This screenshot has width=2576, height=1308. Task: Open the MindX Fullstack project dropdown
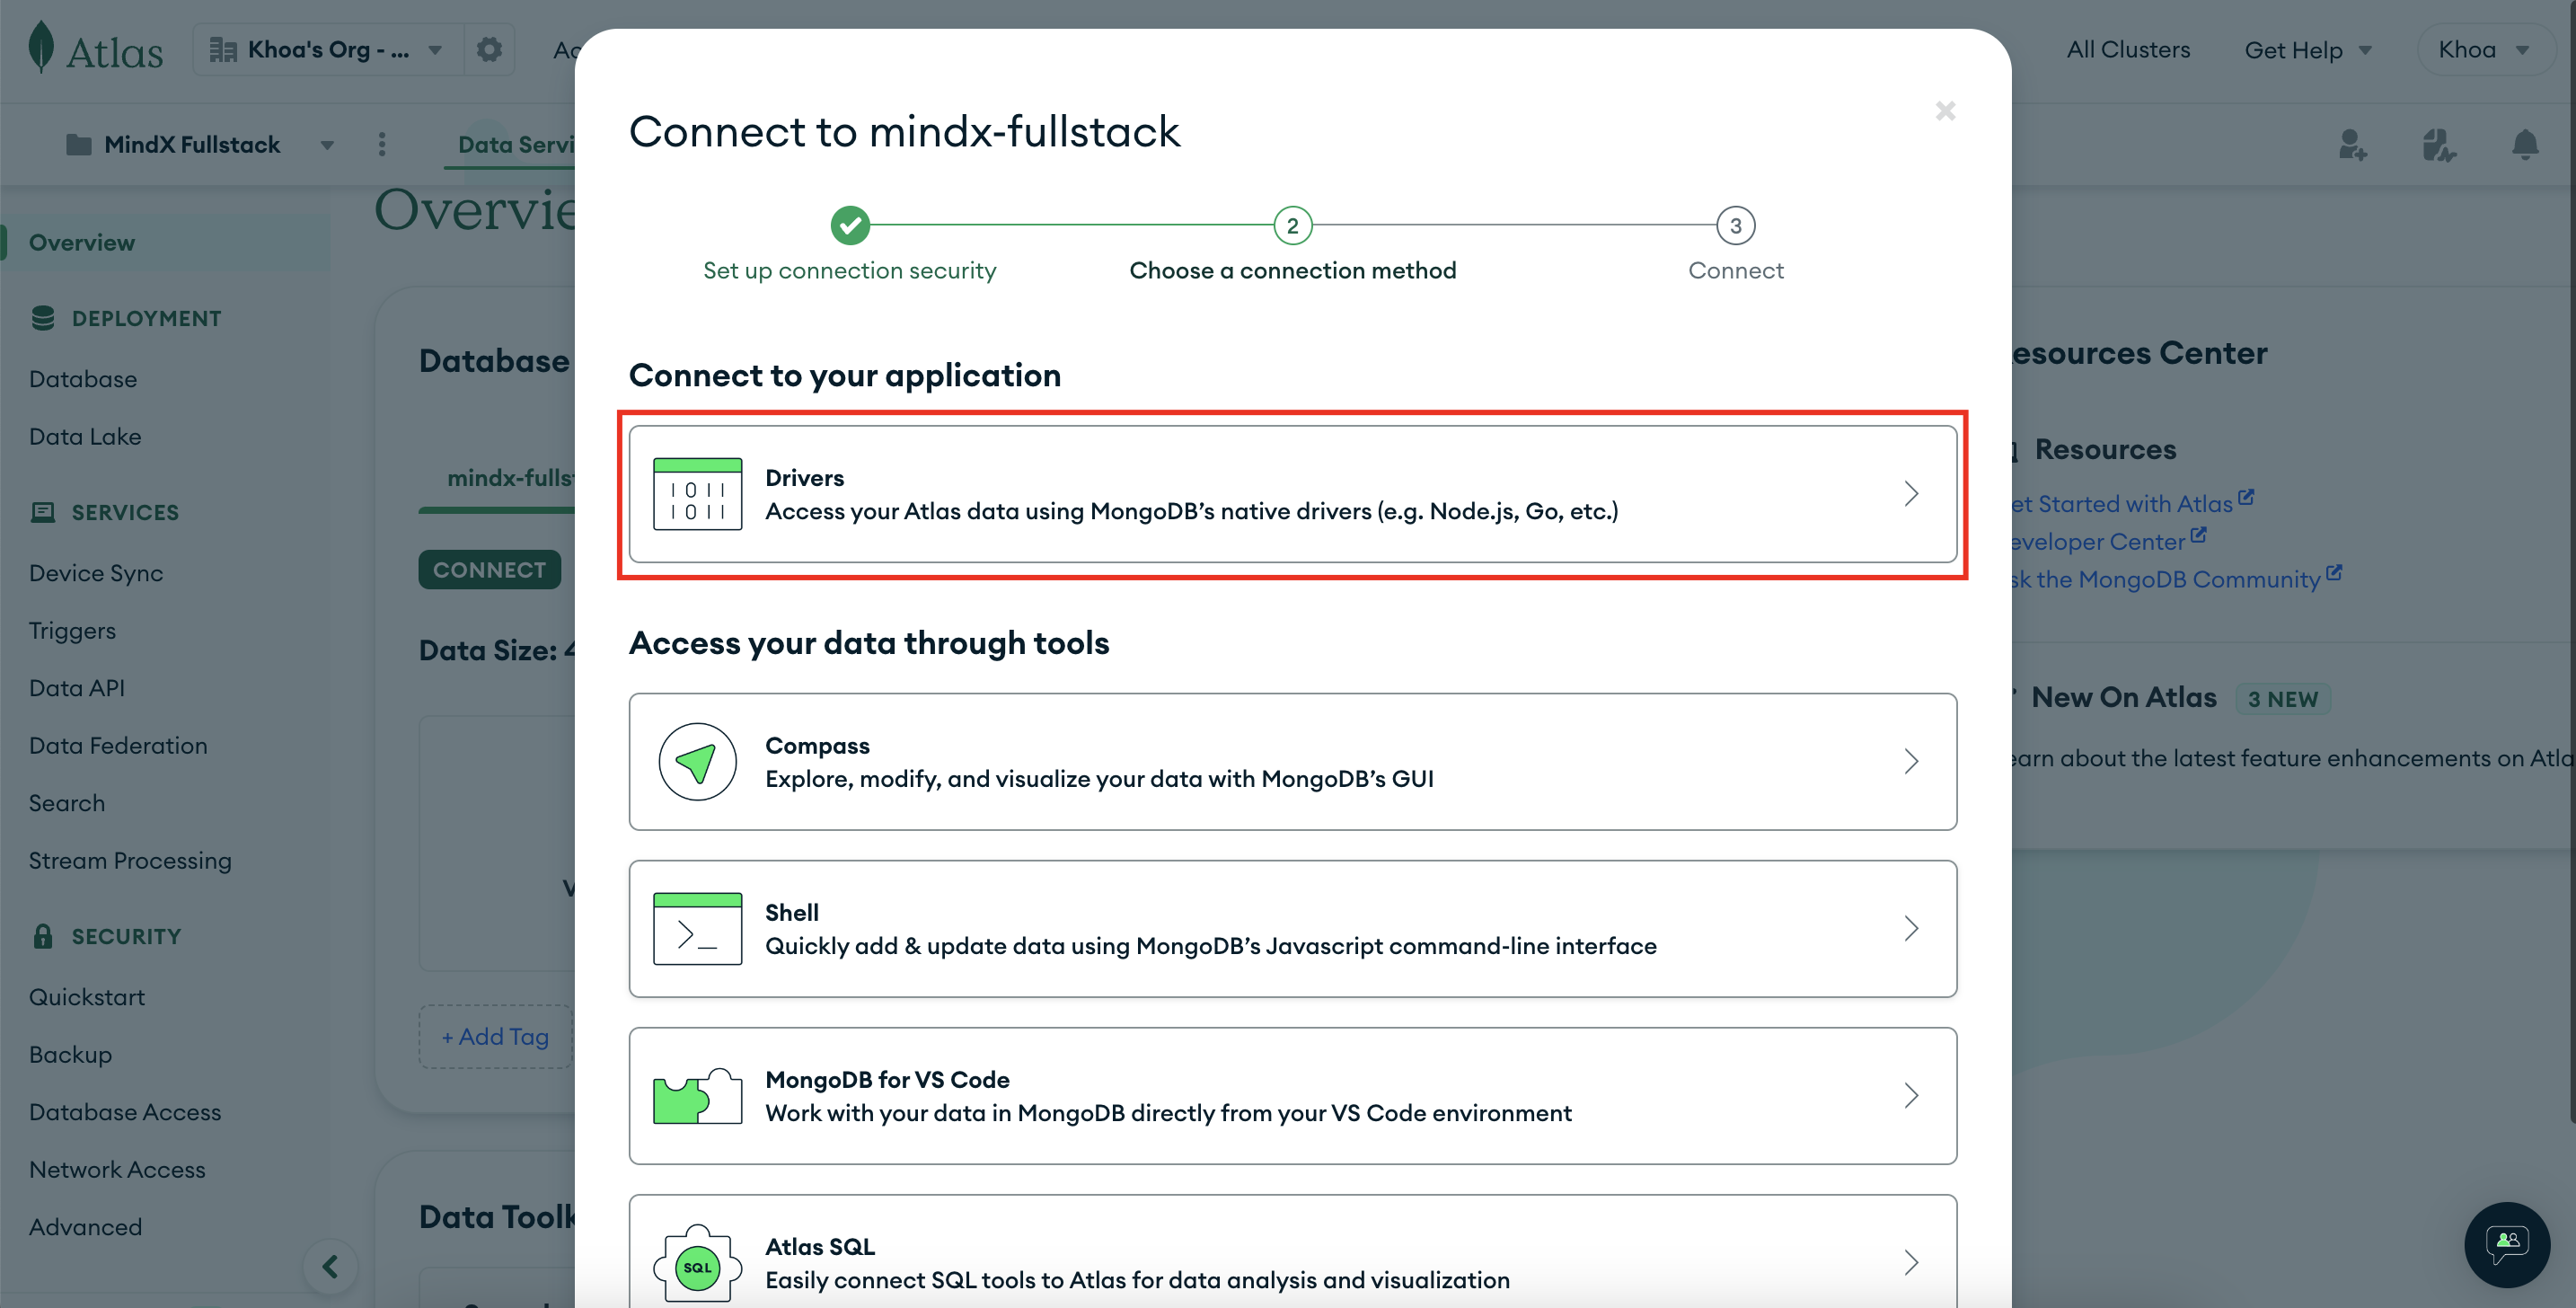200,145
